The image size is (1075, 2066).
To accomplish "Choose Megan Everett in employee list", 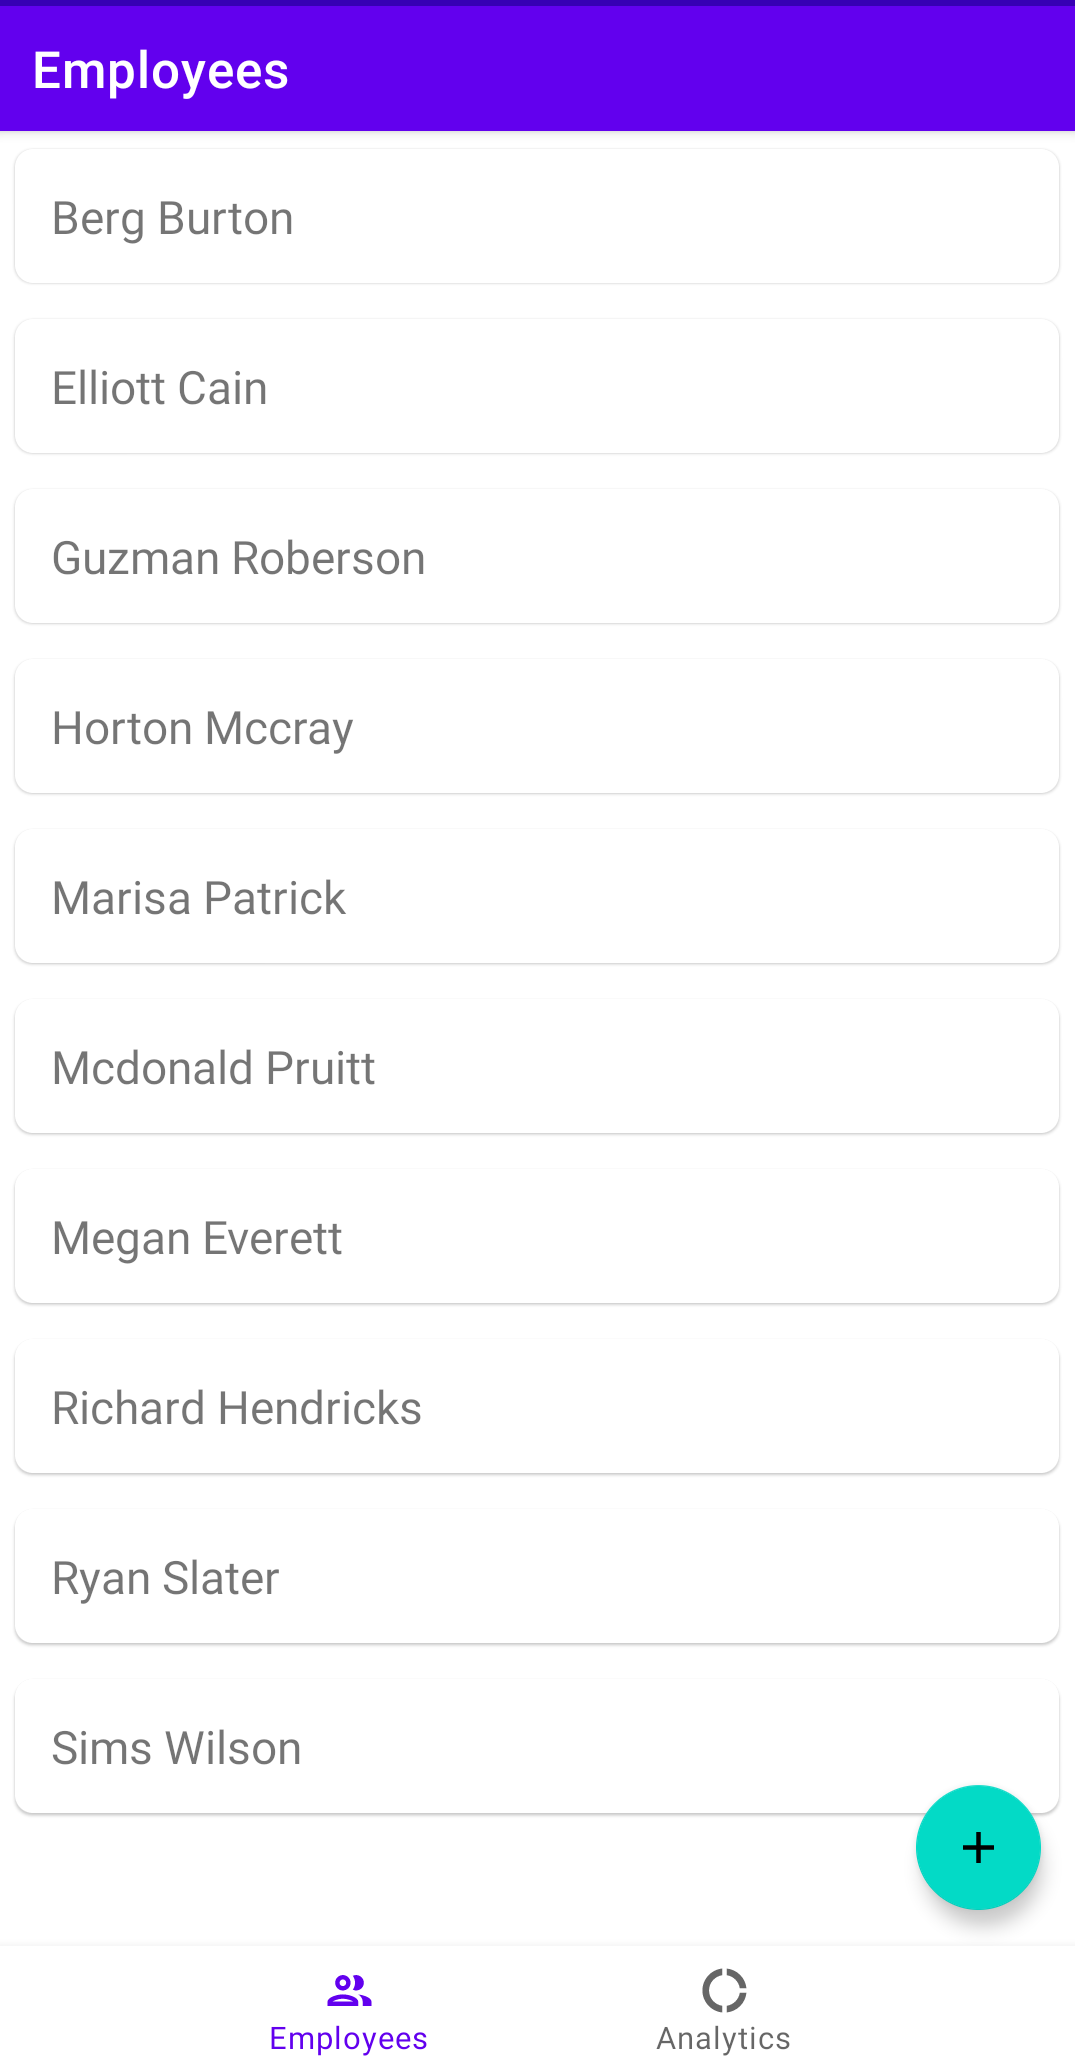I will tap(537, 1236).
